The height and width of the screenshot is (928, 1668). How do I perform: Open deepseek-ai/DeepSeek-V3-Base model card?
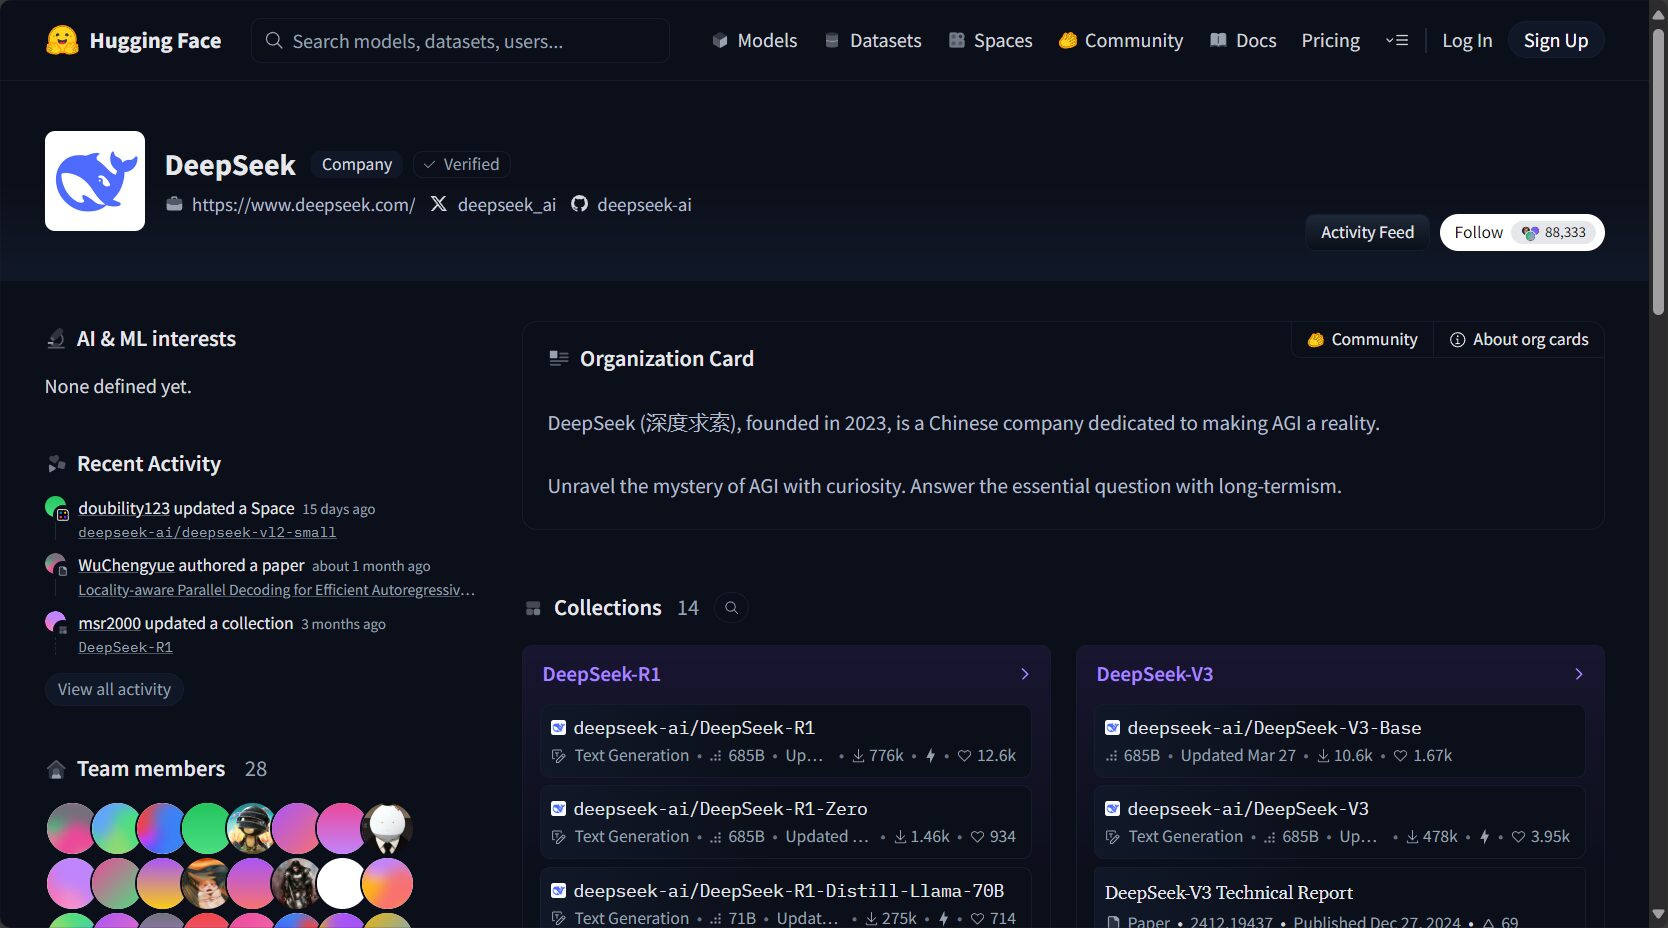1339,741
